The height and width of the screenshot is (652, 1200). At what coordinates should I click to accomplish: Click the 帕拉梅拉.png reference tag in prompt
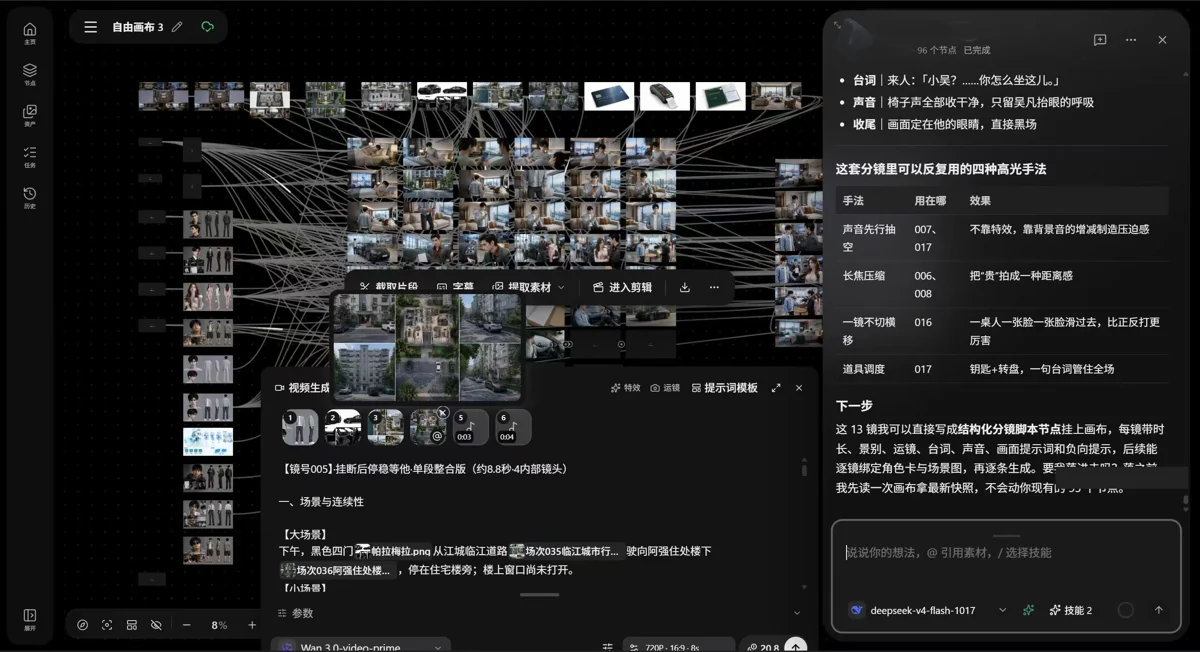pyautogui.click(x=393, y=551)
